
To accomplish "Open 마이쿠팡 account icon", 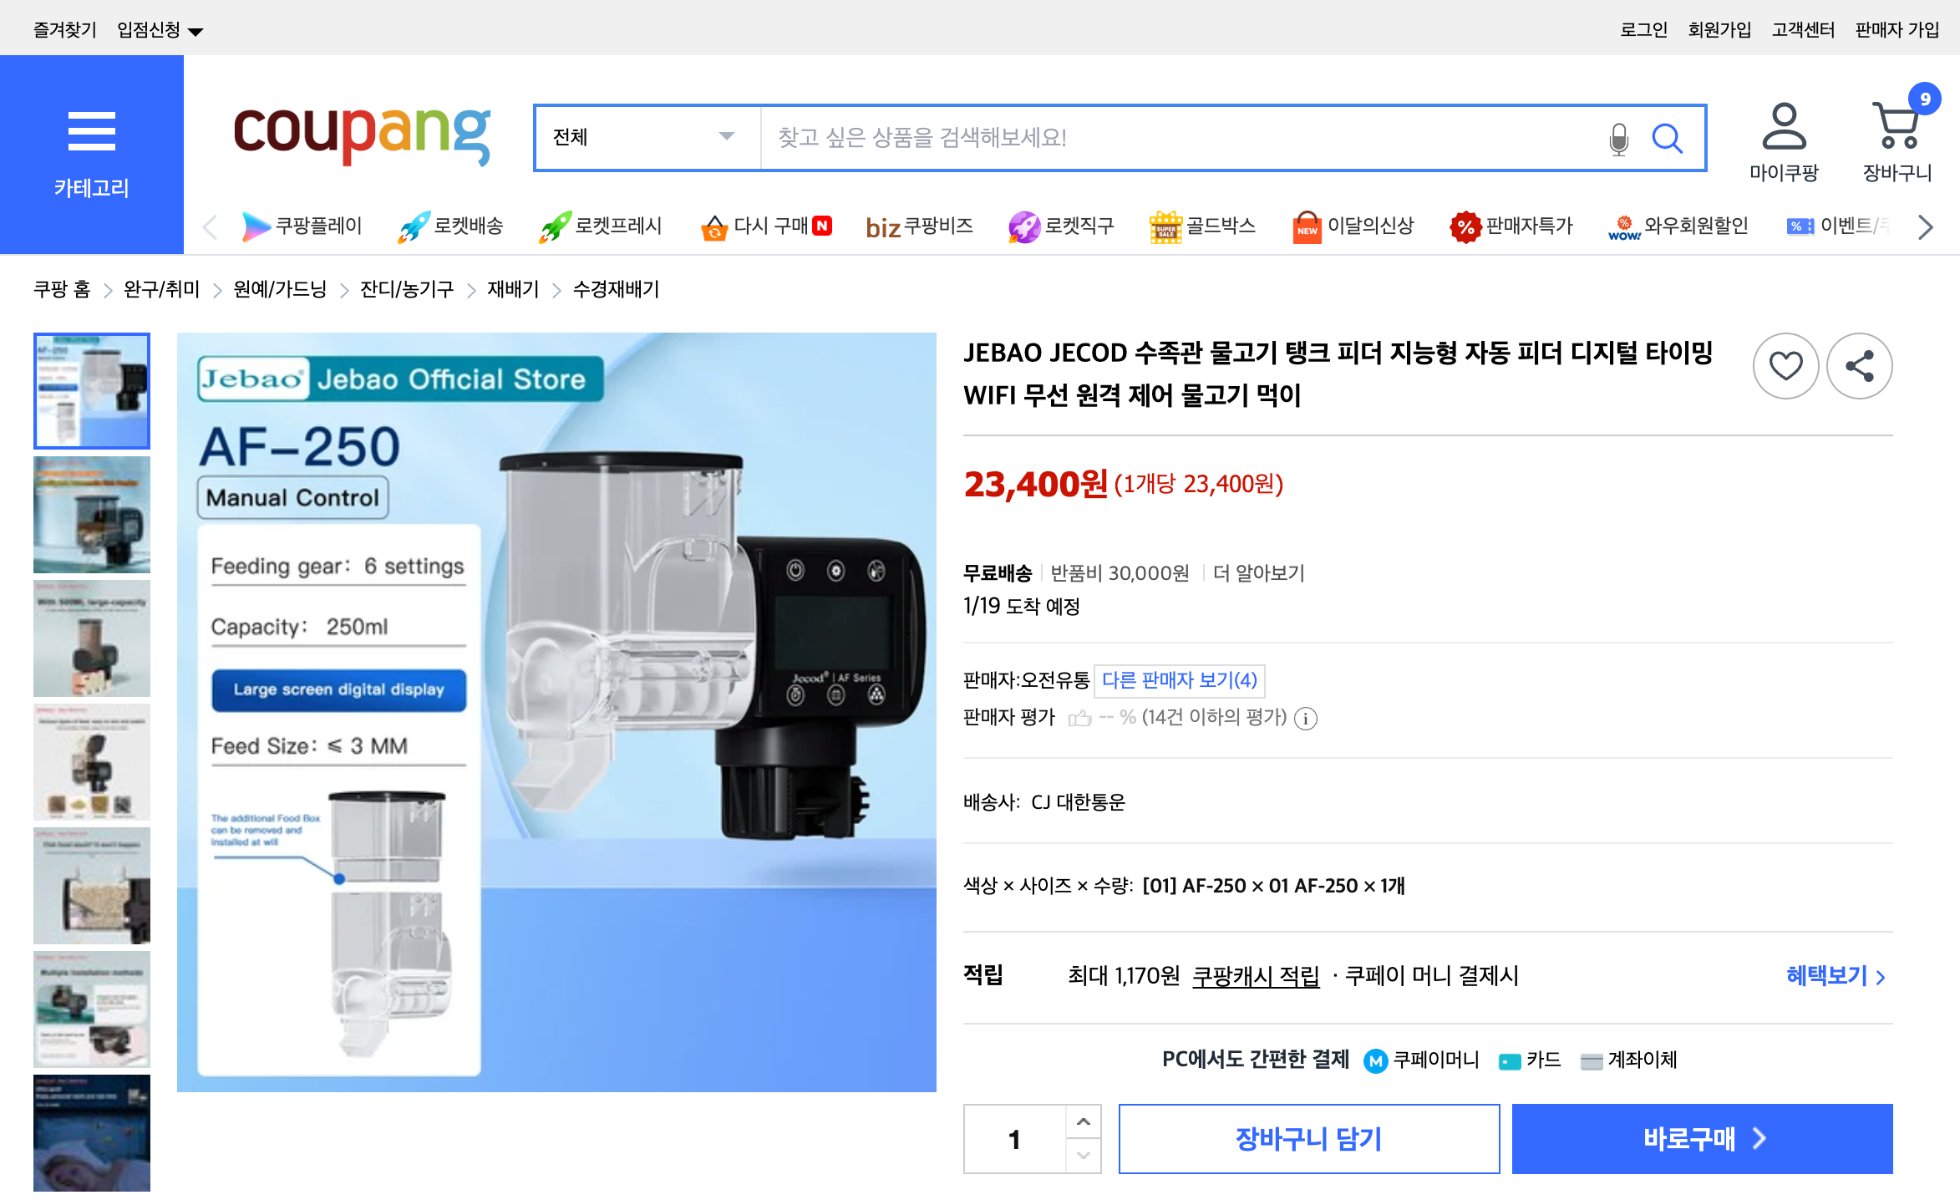I will coord(1786,125).
